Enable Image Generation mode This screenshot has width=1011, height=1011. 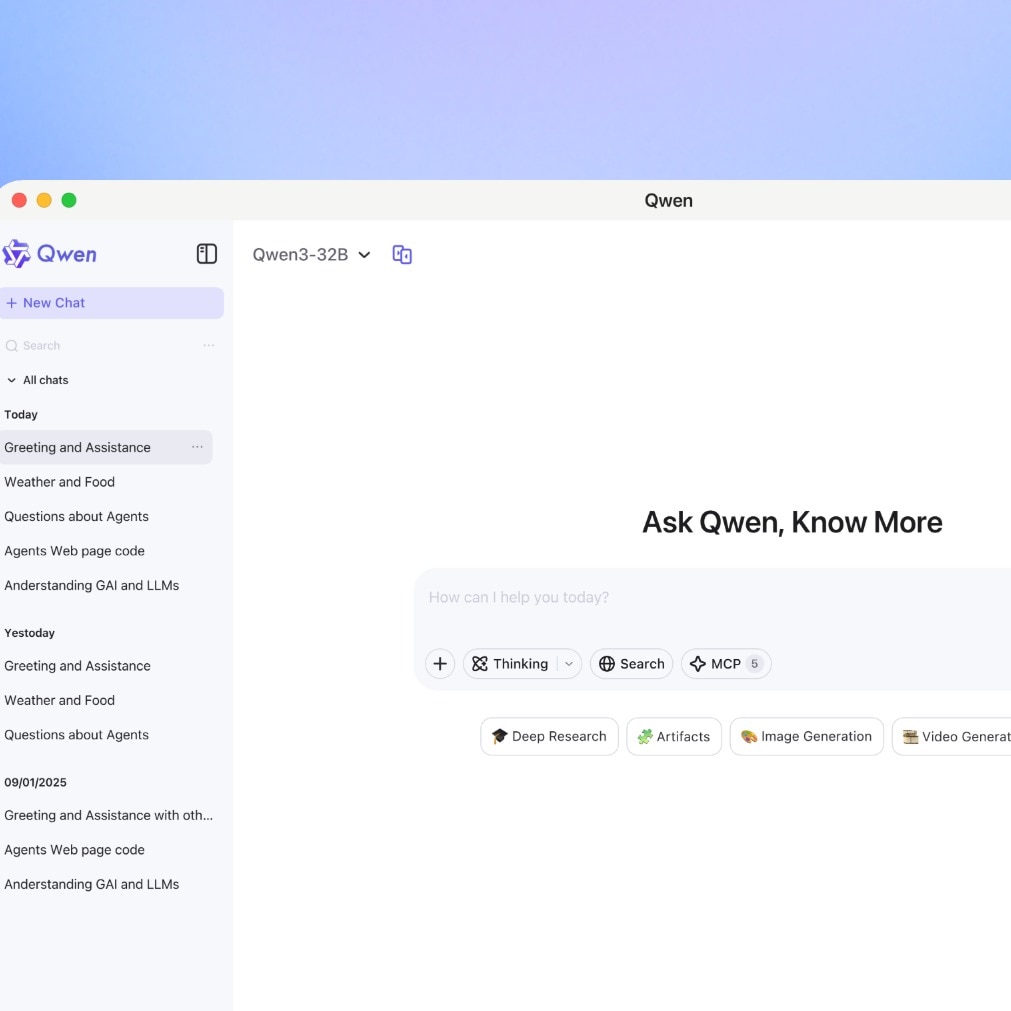click(x=806, y=736)
